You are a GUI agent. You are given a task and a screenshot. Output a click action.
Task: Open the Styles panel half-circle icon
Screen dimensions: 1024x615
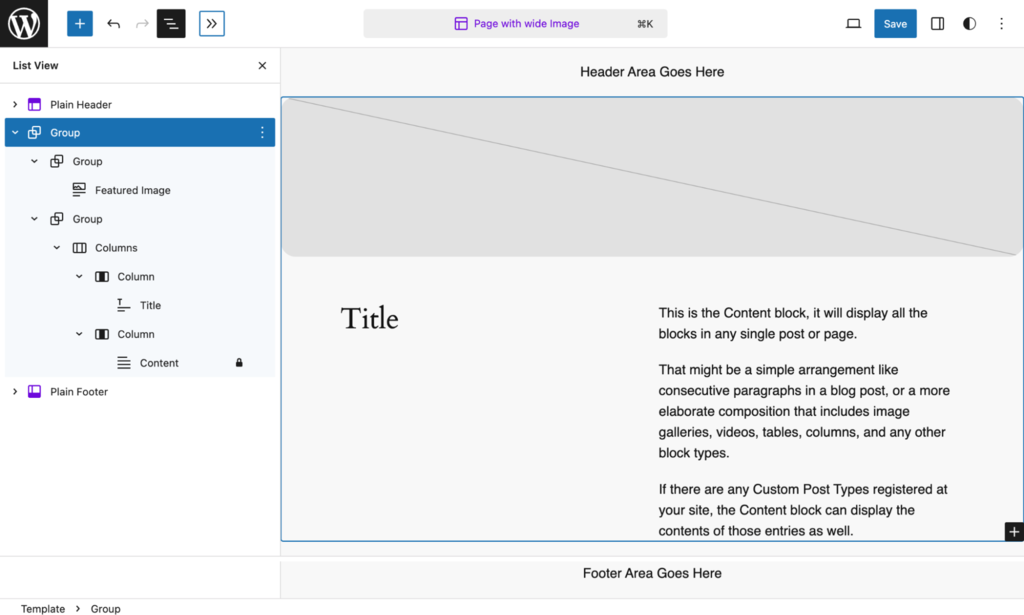pyautogui.click(x=969, y=23)
